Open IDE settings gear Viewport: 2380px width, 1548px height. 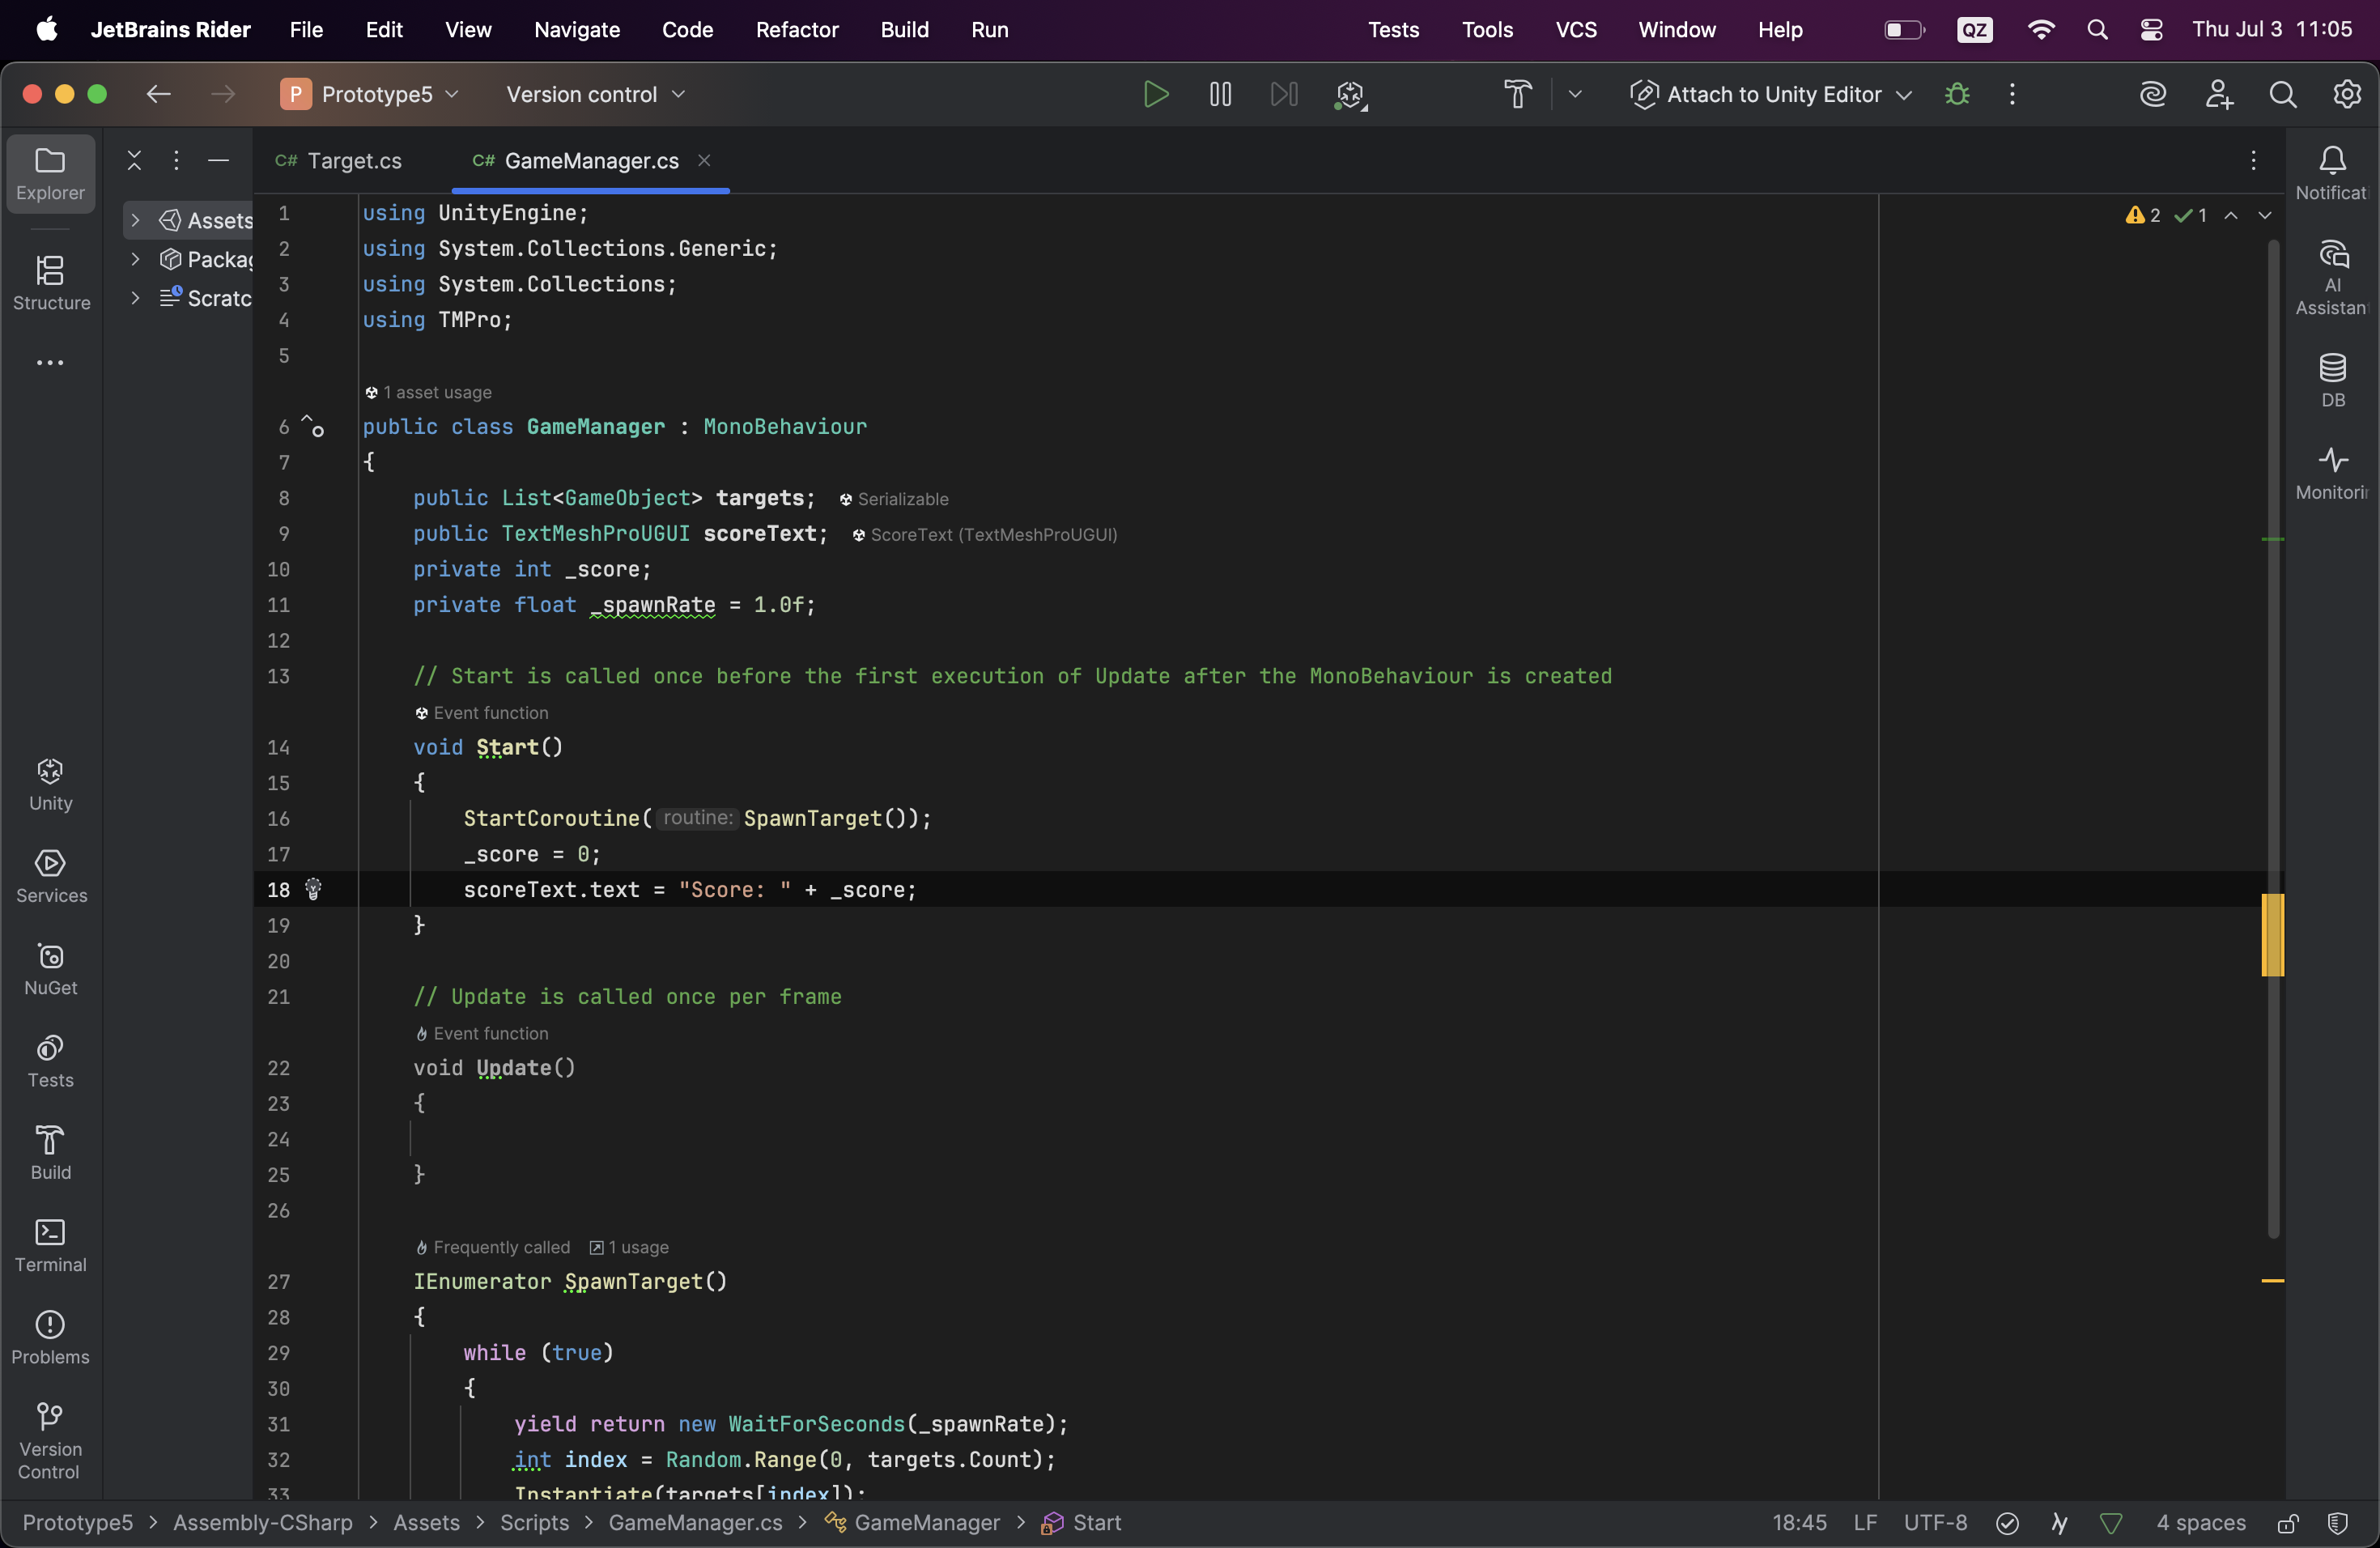tap(2346, 94)
